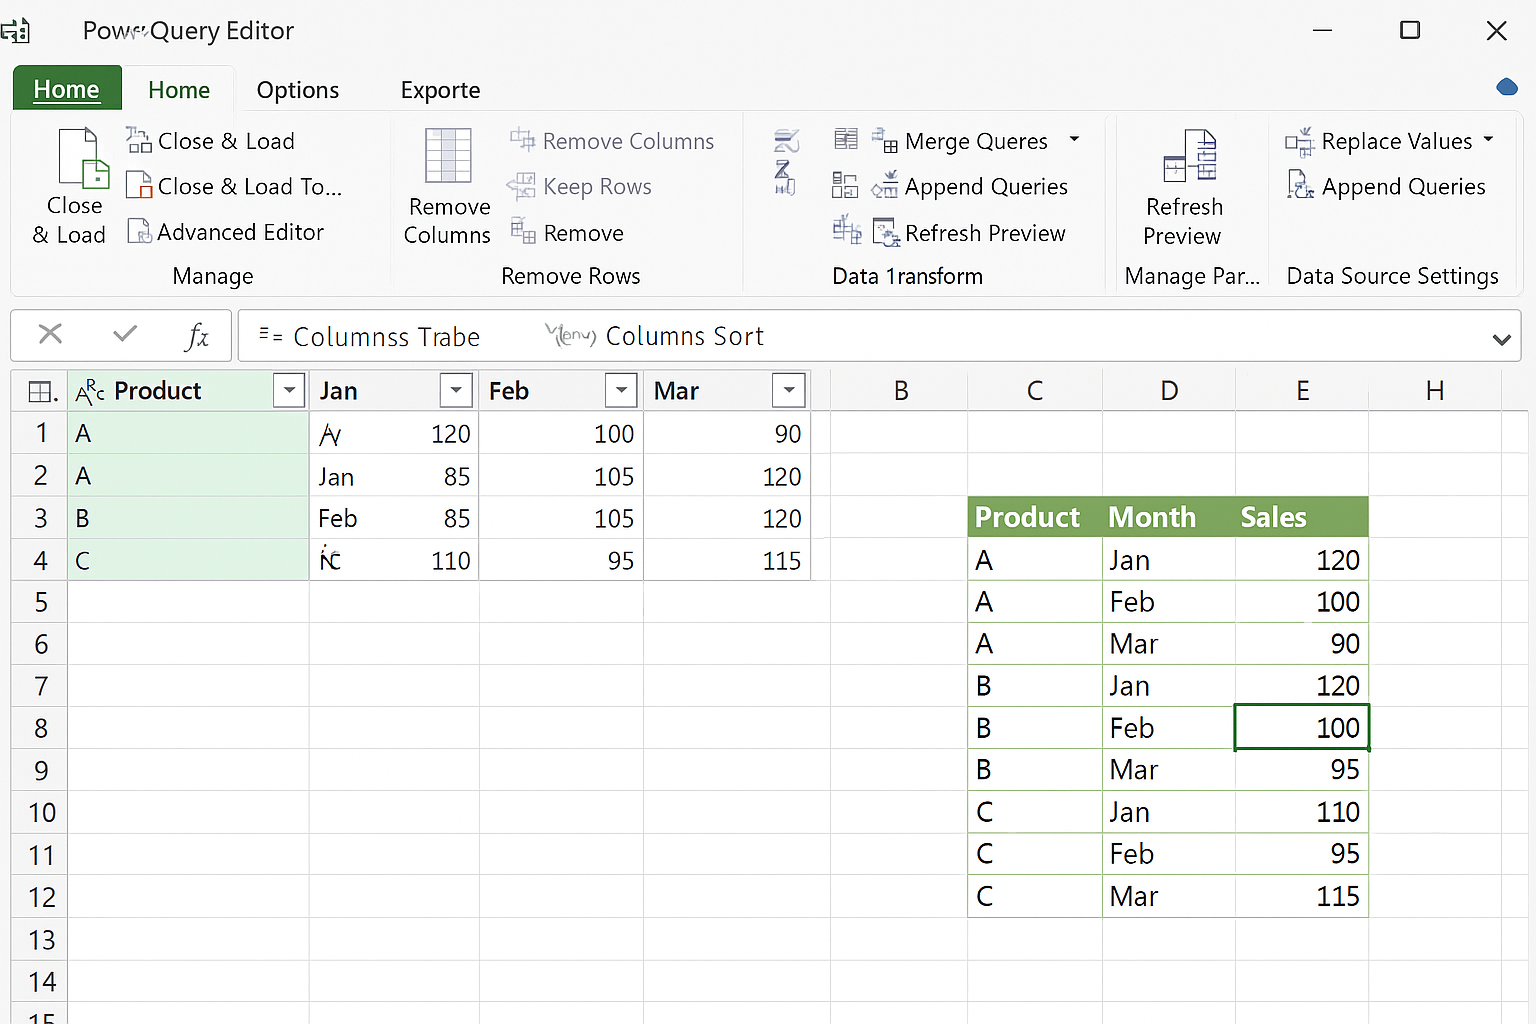This screenshot has height=1024, width=1536.
Task: Click the small Close & Load icon
Action: [138, 140]
